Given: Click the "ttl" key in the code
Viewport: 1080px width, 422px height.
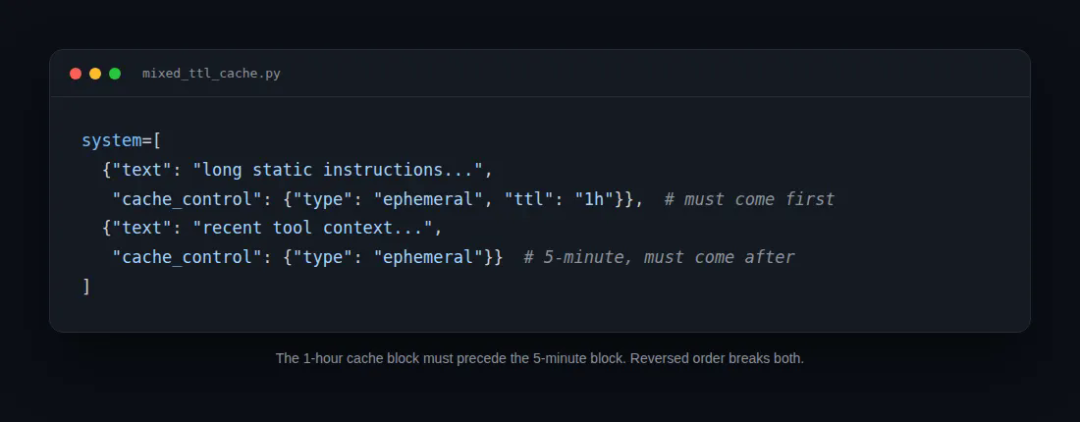Looking at the screenshot, I should pos(528,200).
